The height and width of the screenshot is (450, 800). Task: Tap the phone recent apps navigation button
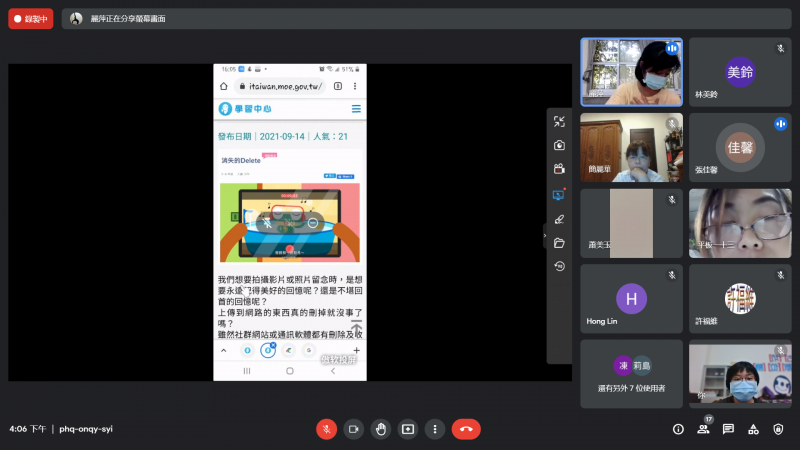coord(247,371)
